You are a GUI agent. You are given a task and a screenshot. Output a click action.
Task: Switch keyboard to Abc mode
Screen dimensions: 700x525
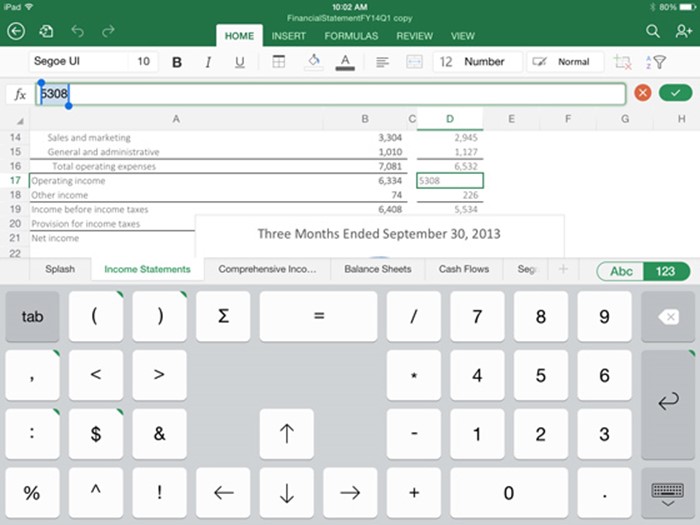click(x=621, y=271)
